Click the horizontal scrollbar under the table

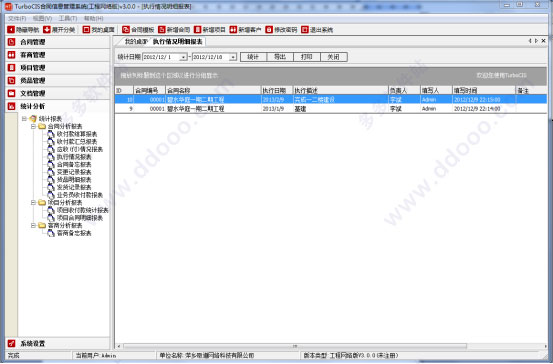click(295, 346)
